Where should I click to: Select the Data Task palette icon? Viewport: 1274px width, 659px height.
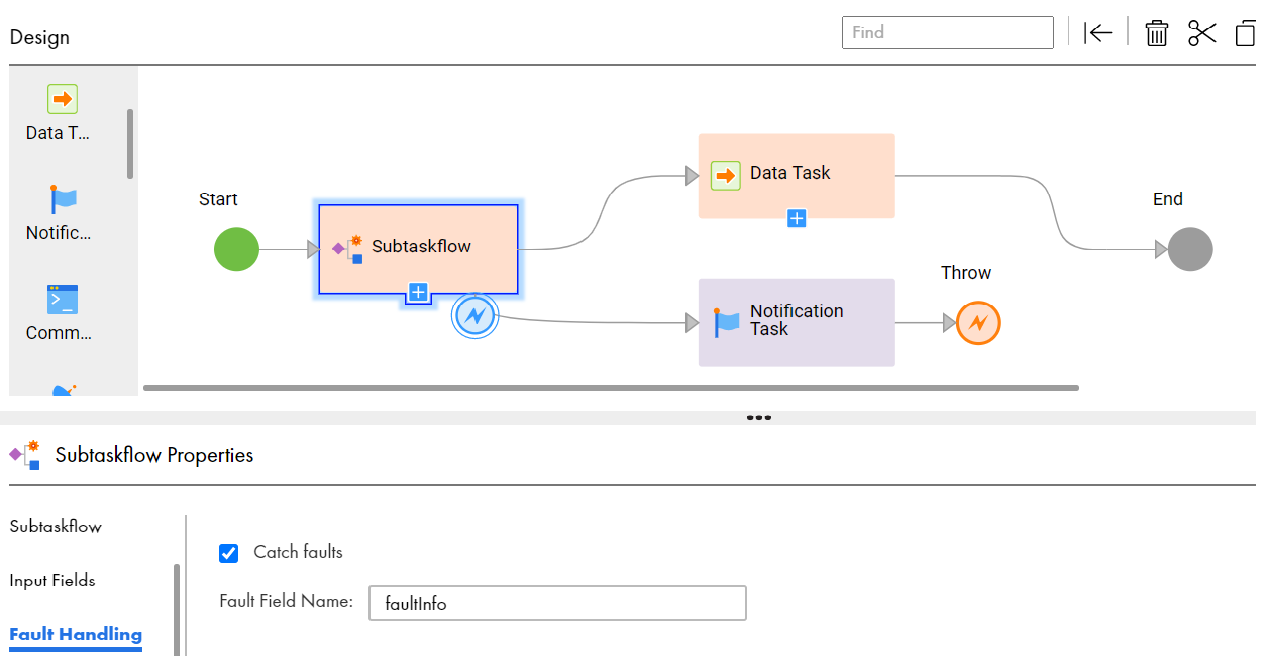coord(62,100)
